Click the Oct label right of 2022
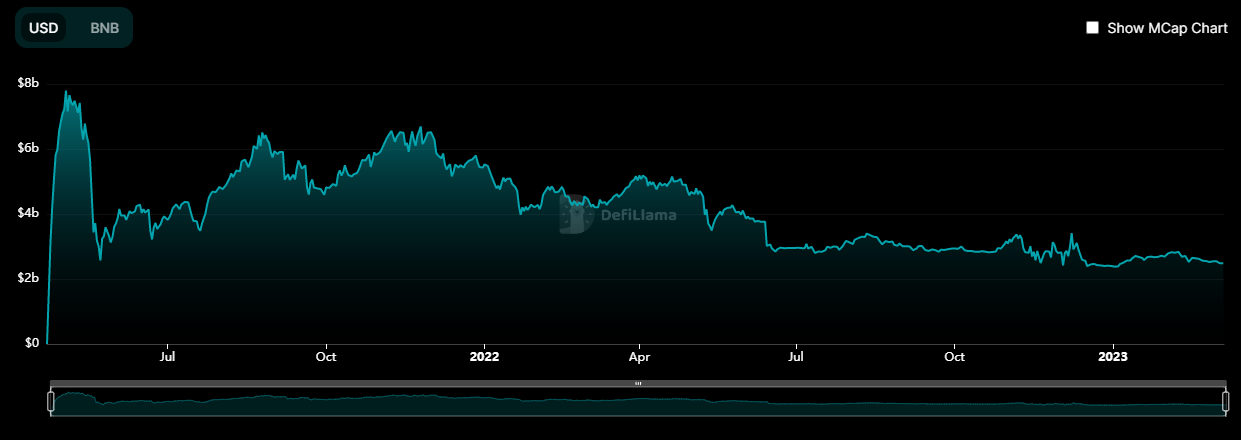Image resolution: width=1241 pixels, height=440 pixels. [955, 356]
